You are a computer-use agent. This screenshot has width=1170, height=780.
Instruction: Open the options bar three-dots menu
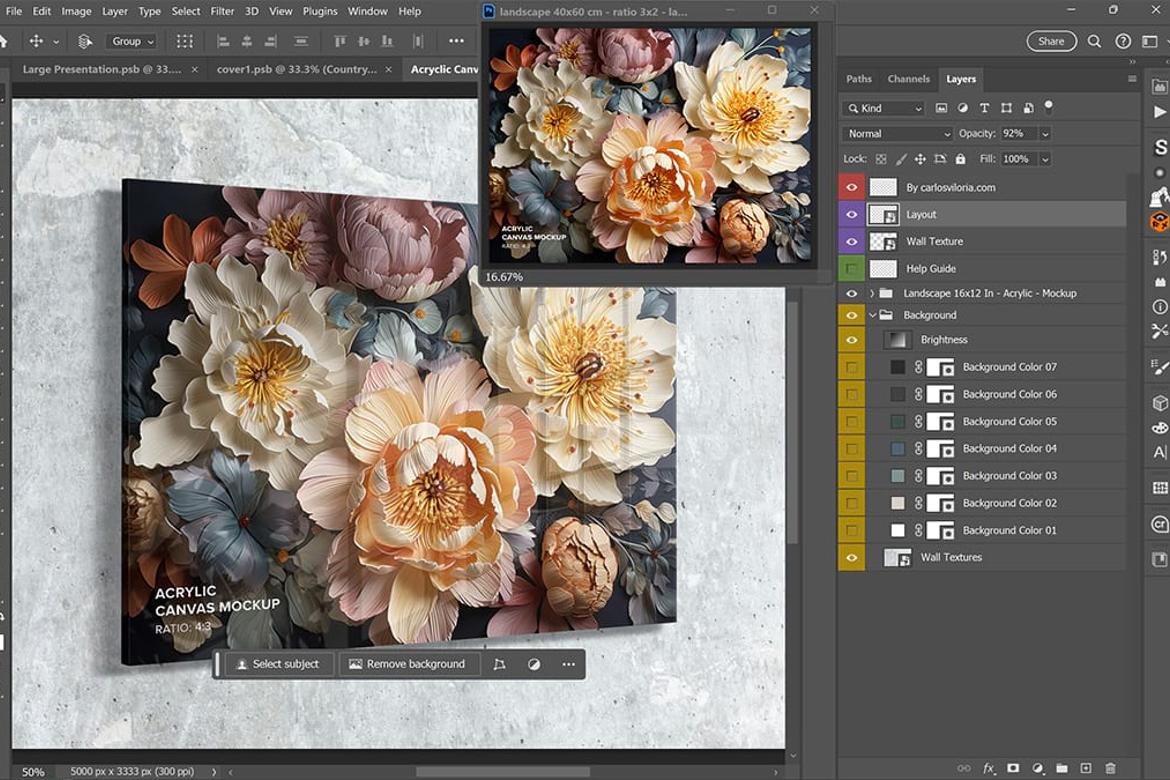tap(456, 41)
